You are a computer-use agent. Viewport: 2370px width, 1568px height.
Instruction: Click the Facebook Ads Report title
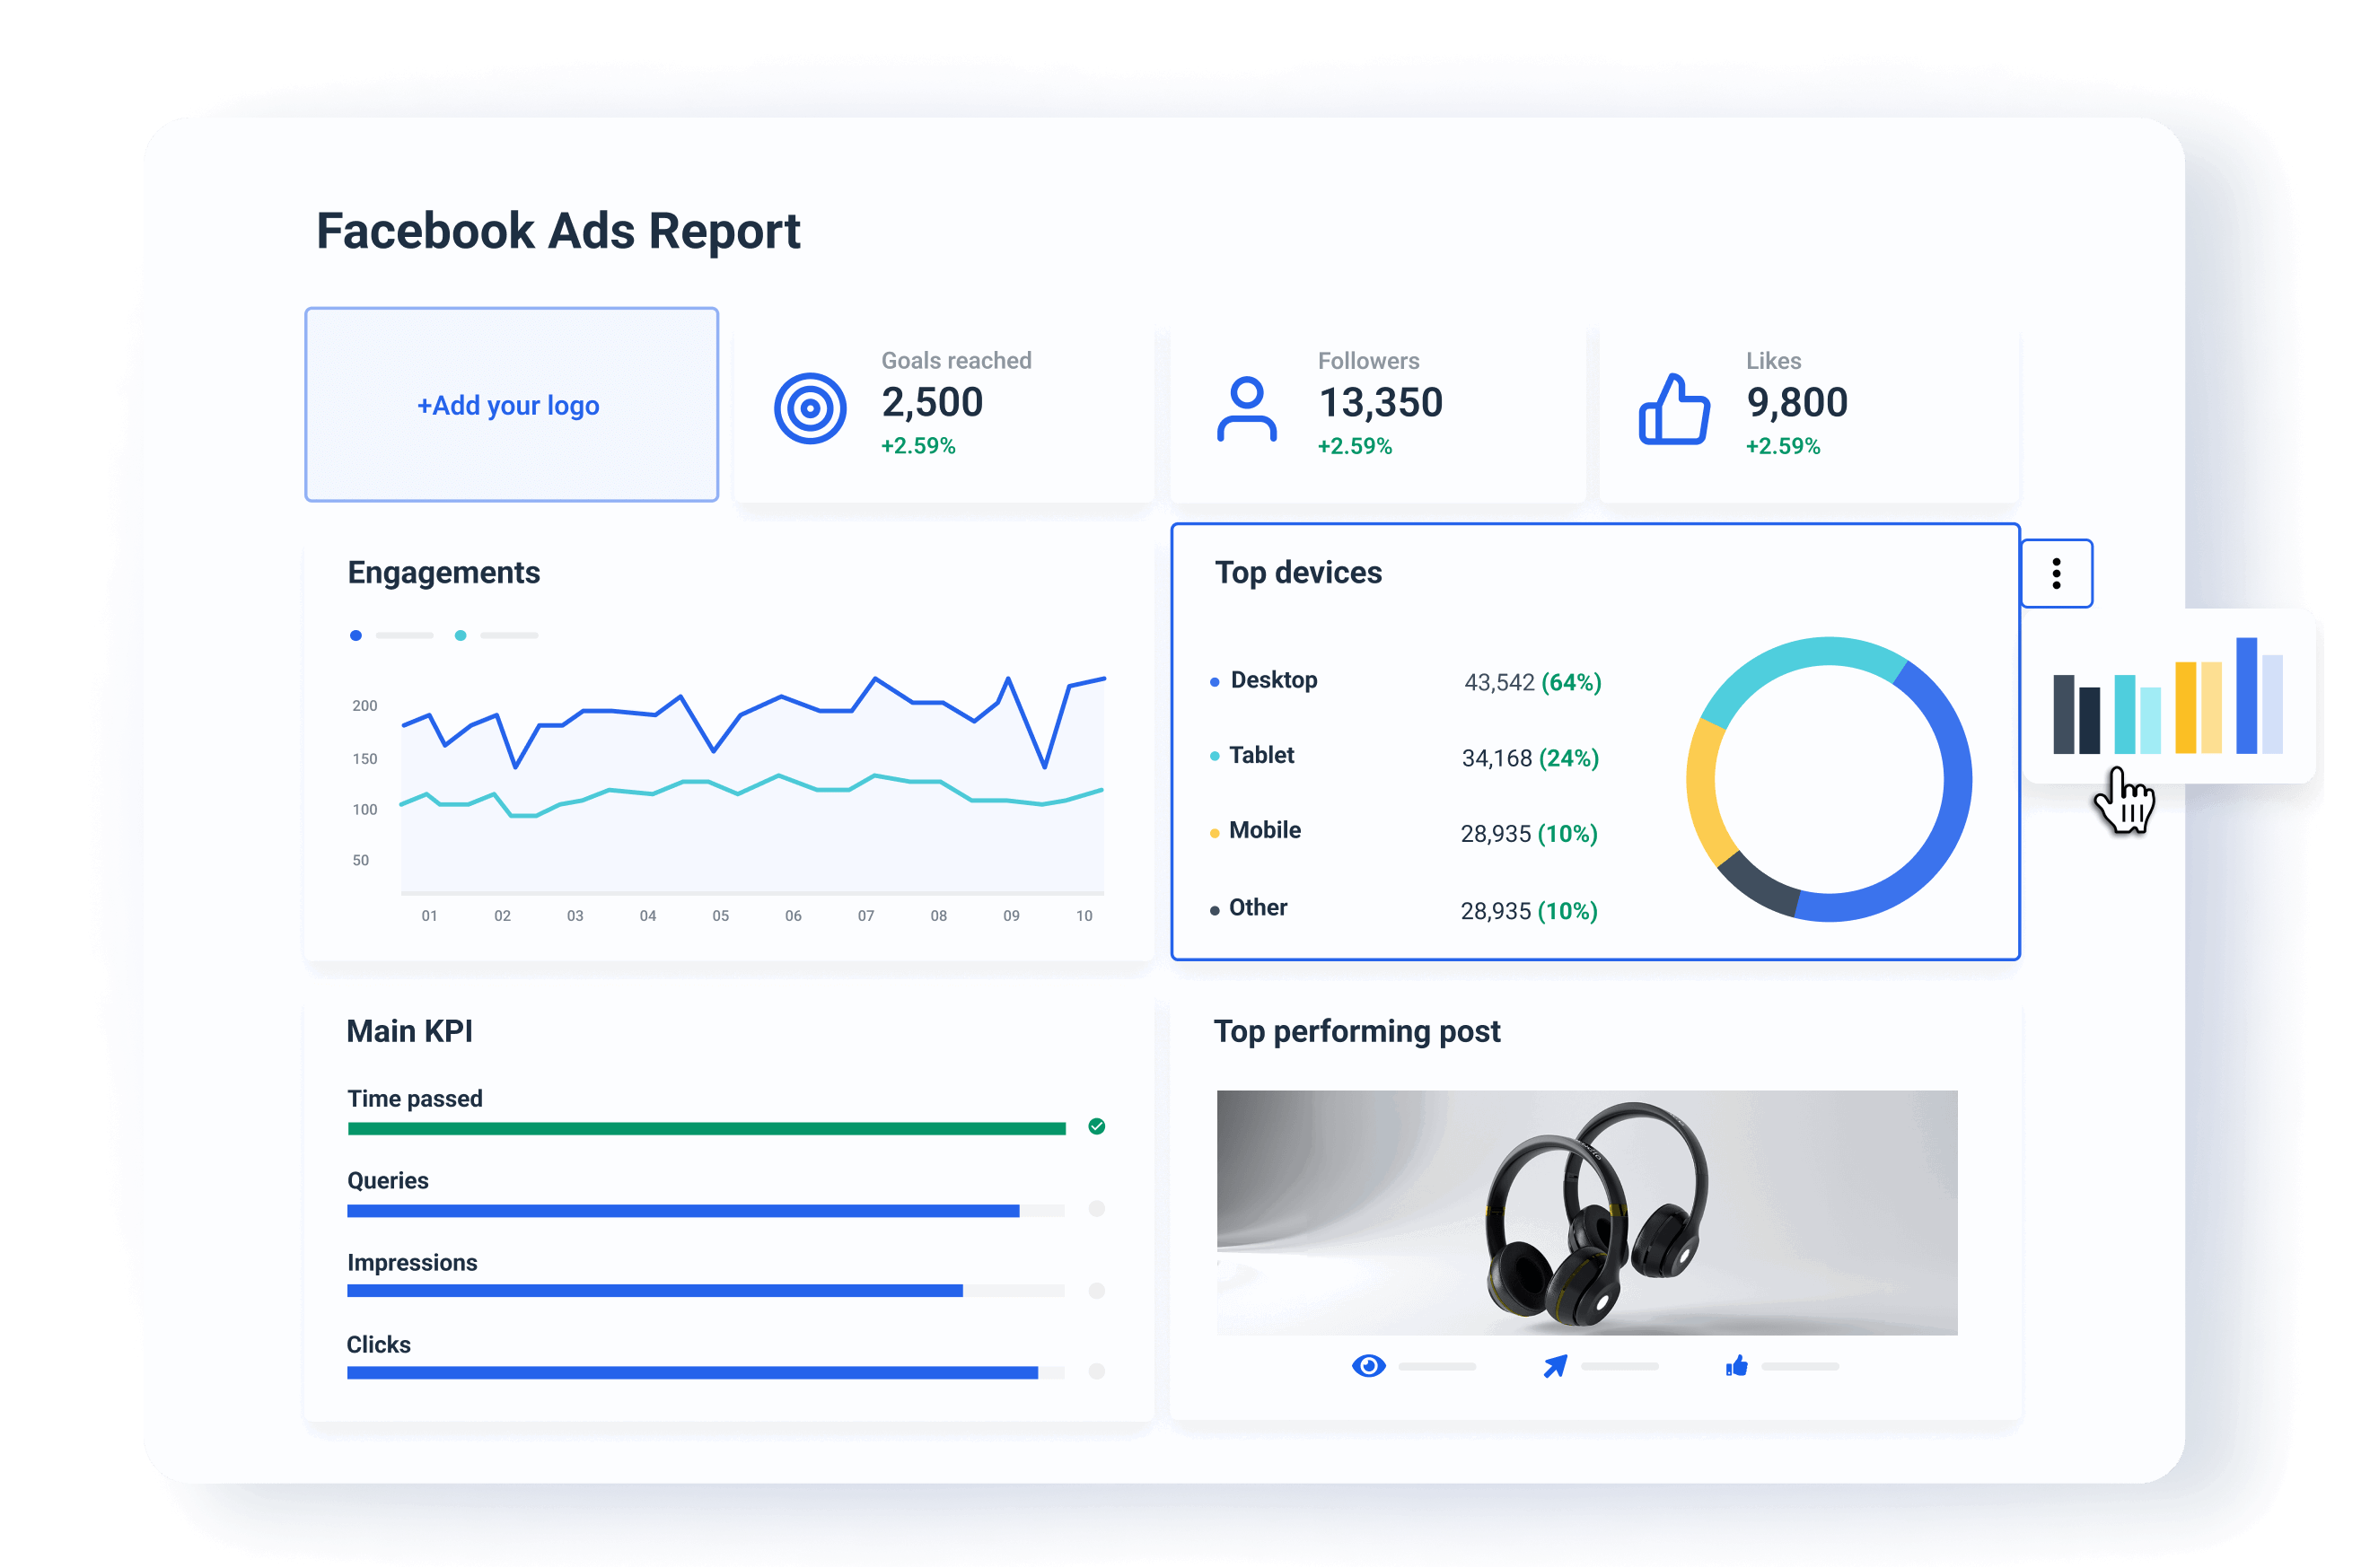558,231
